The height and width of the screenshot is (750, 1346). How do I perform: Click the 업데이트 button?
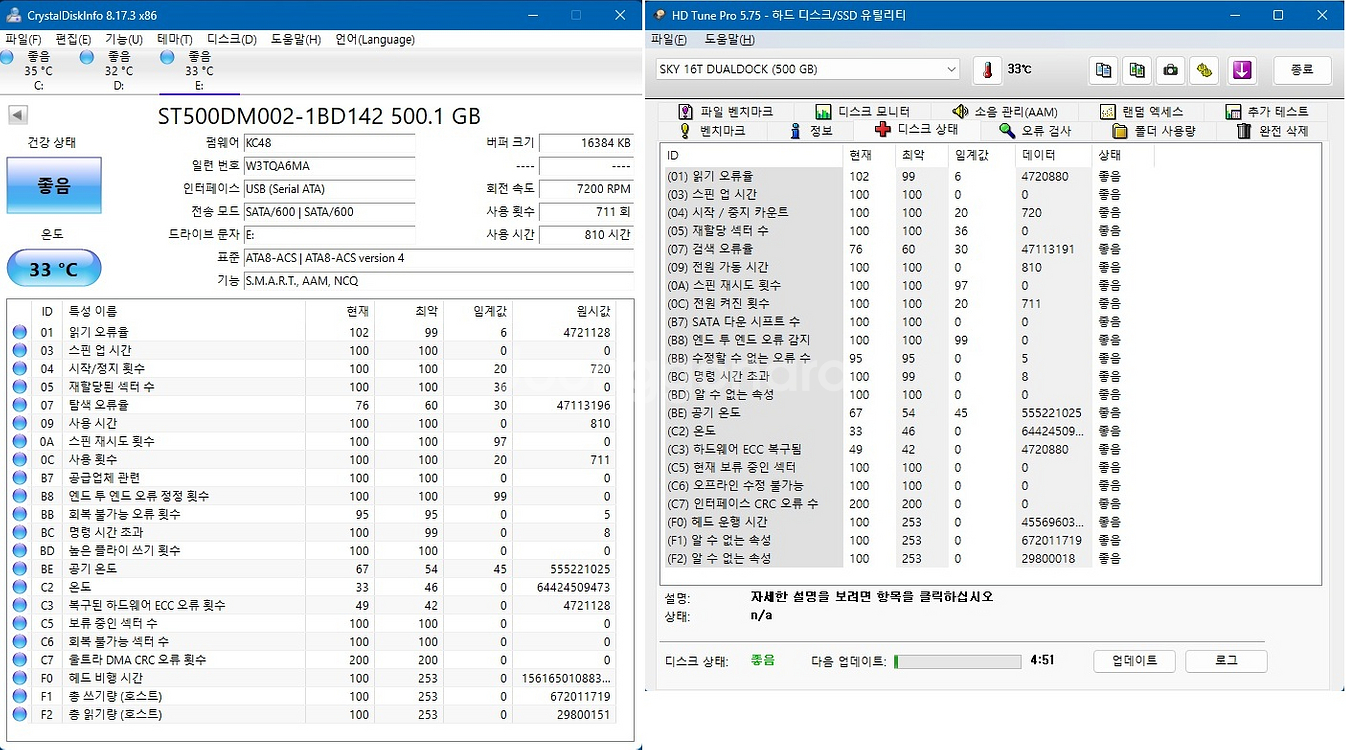1133,661
